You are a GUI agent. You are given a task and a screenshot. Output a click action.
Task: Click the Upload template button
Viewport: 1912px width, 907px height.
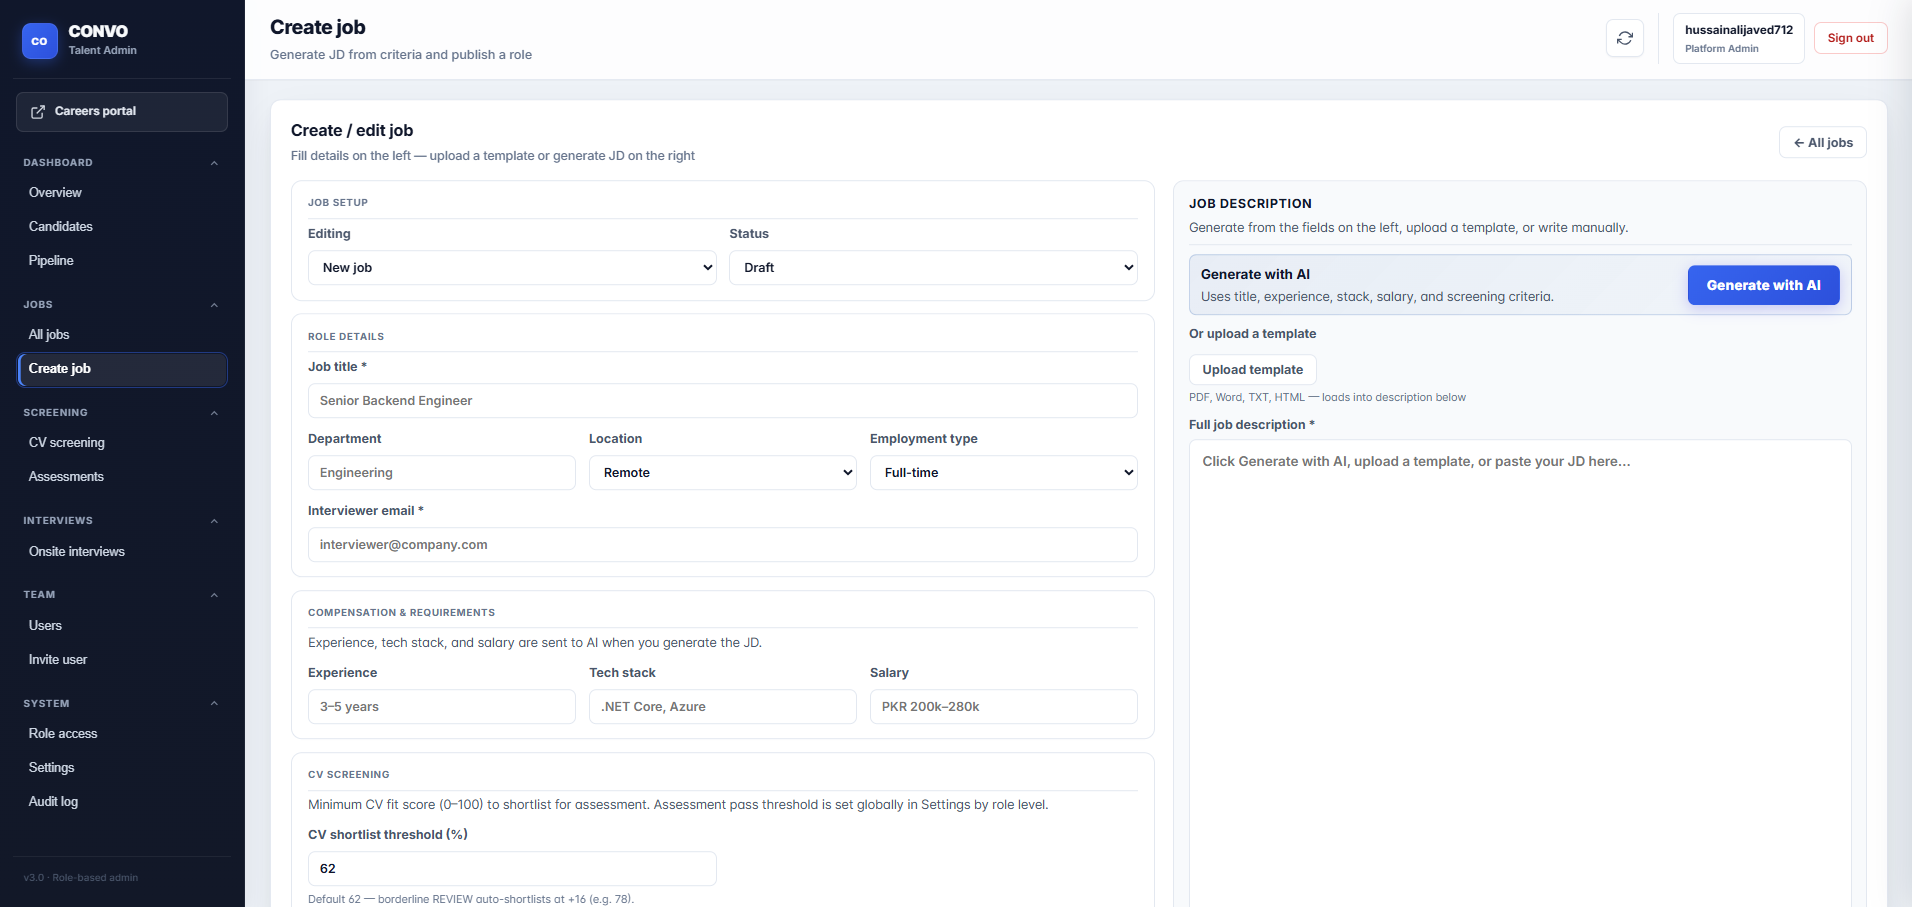[x=1252, y=369]
